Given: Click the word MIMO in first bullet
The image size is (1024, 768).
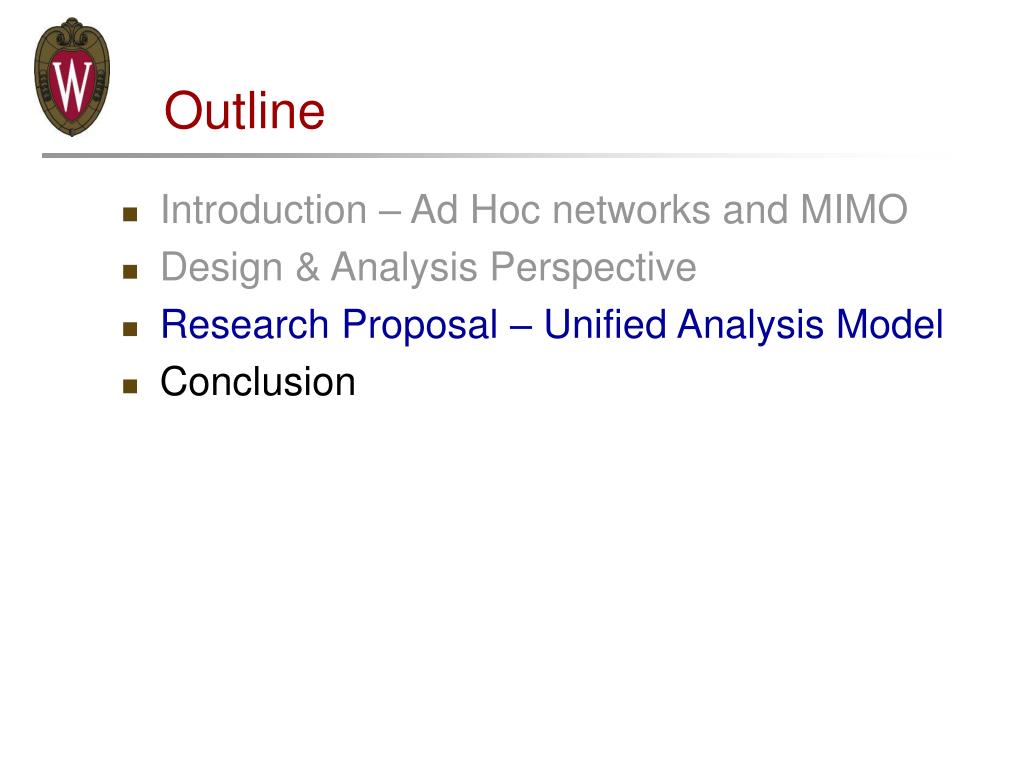Looking at the screenshot, I should click(x=854, y=210).
